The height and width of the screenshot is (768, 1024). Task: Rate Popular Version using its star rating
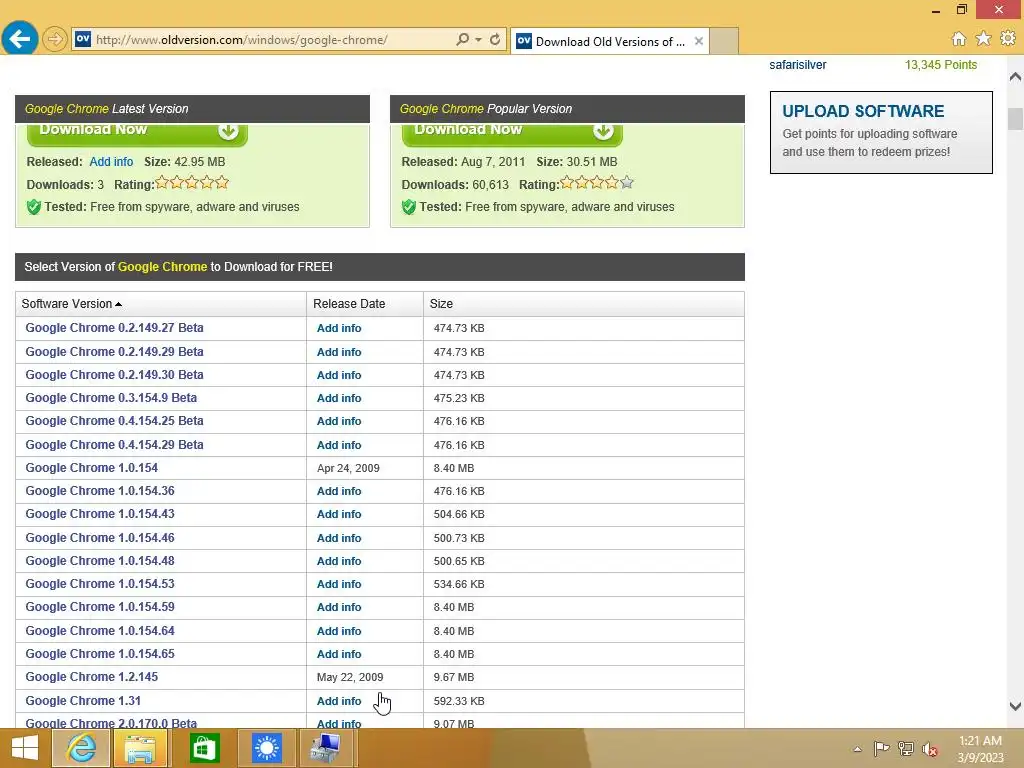596,183
